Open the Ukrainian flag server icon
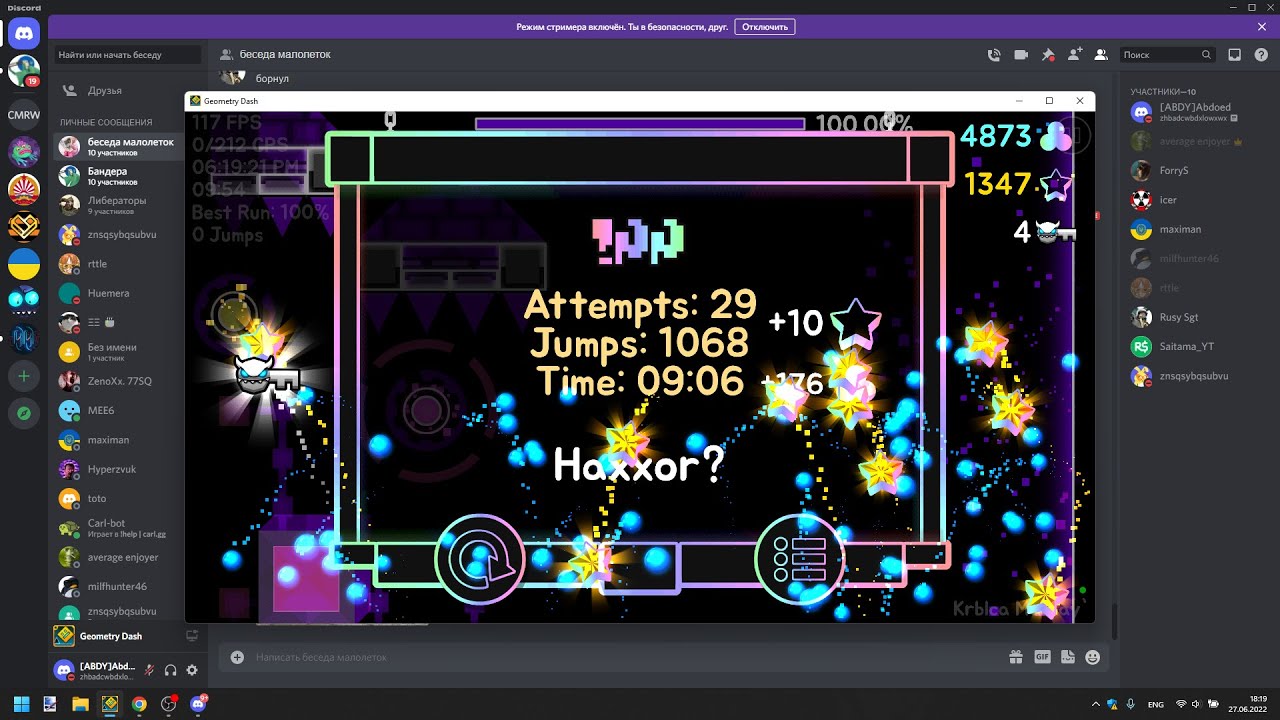1280x720 pixels. [x=24, y=264]
